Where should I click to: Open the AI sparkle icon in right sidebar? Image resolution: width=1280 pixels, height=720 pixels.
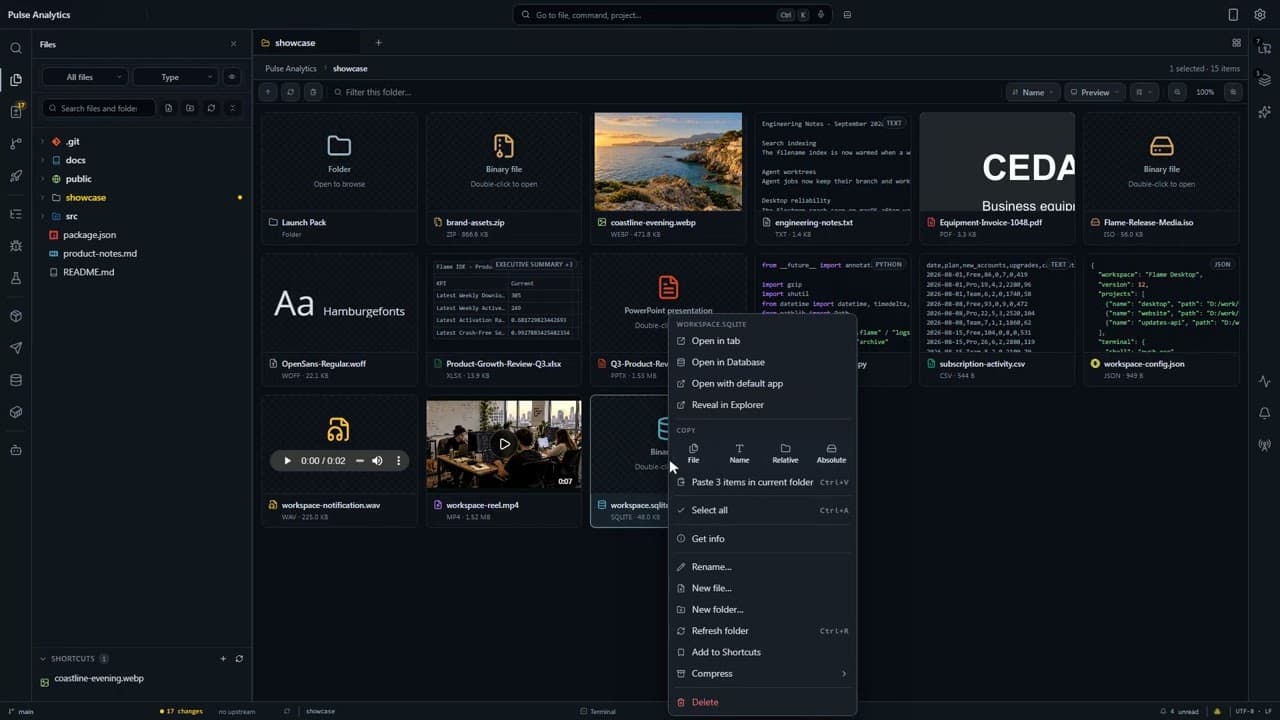(x=1264, y=112)
